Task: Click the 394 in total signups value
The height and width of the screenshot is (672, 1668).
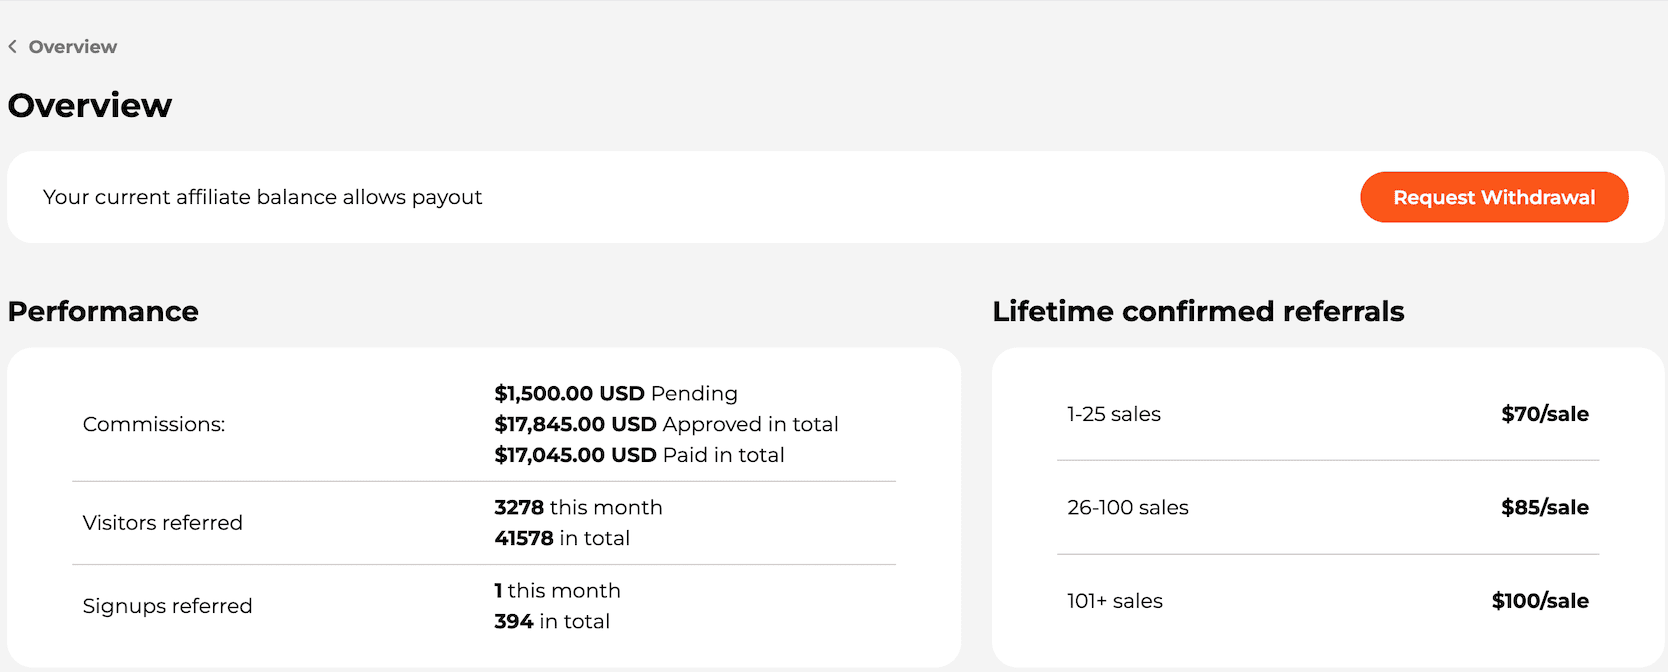Action: pyautogui.click(x=552, y=621)
